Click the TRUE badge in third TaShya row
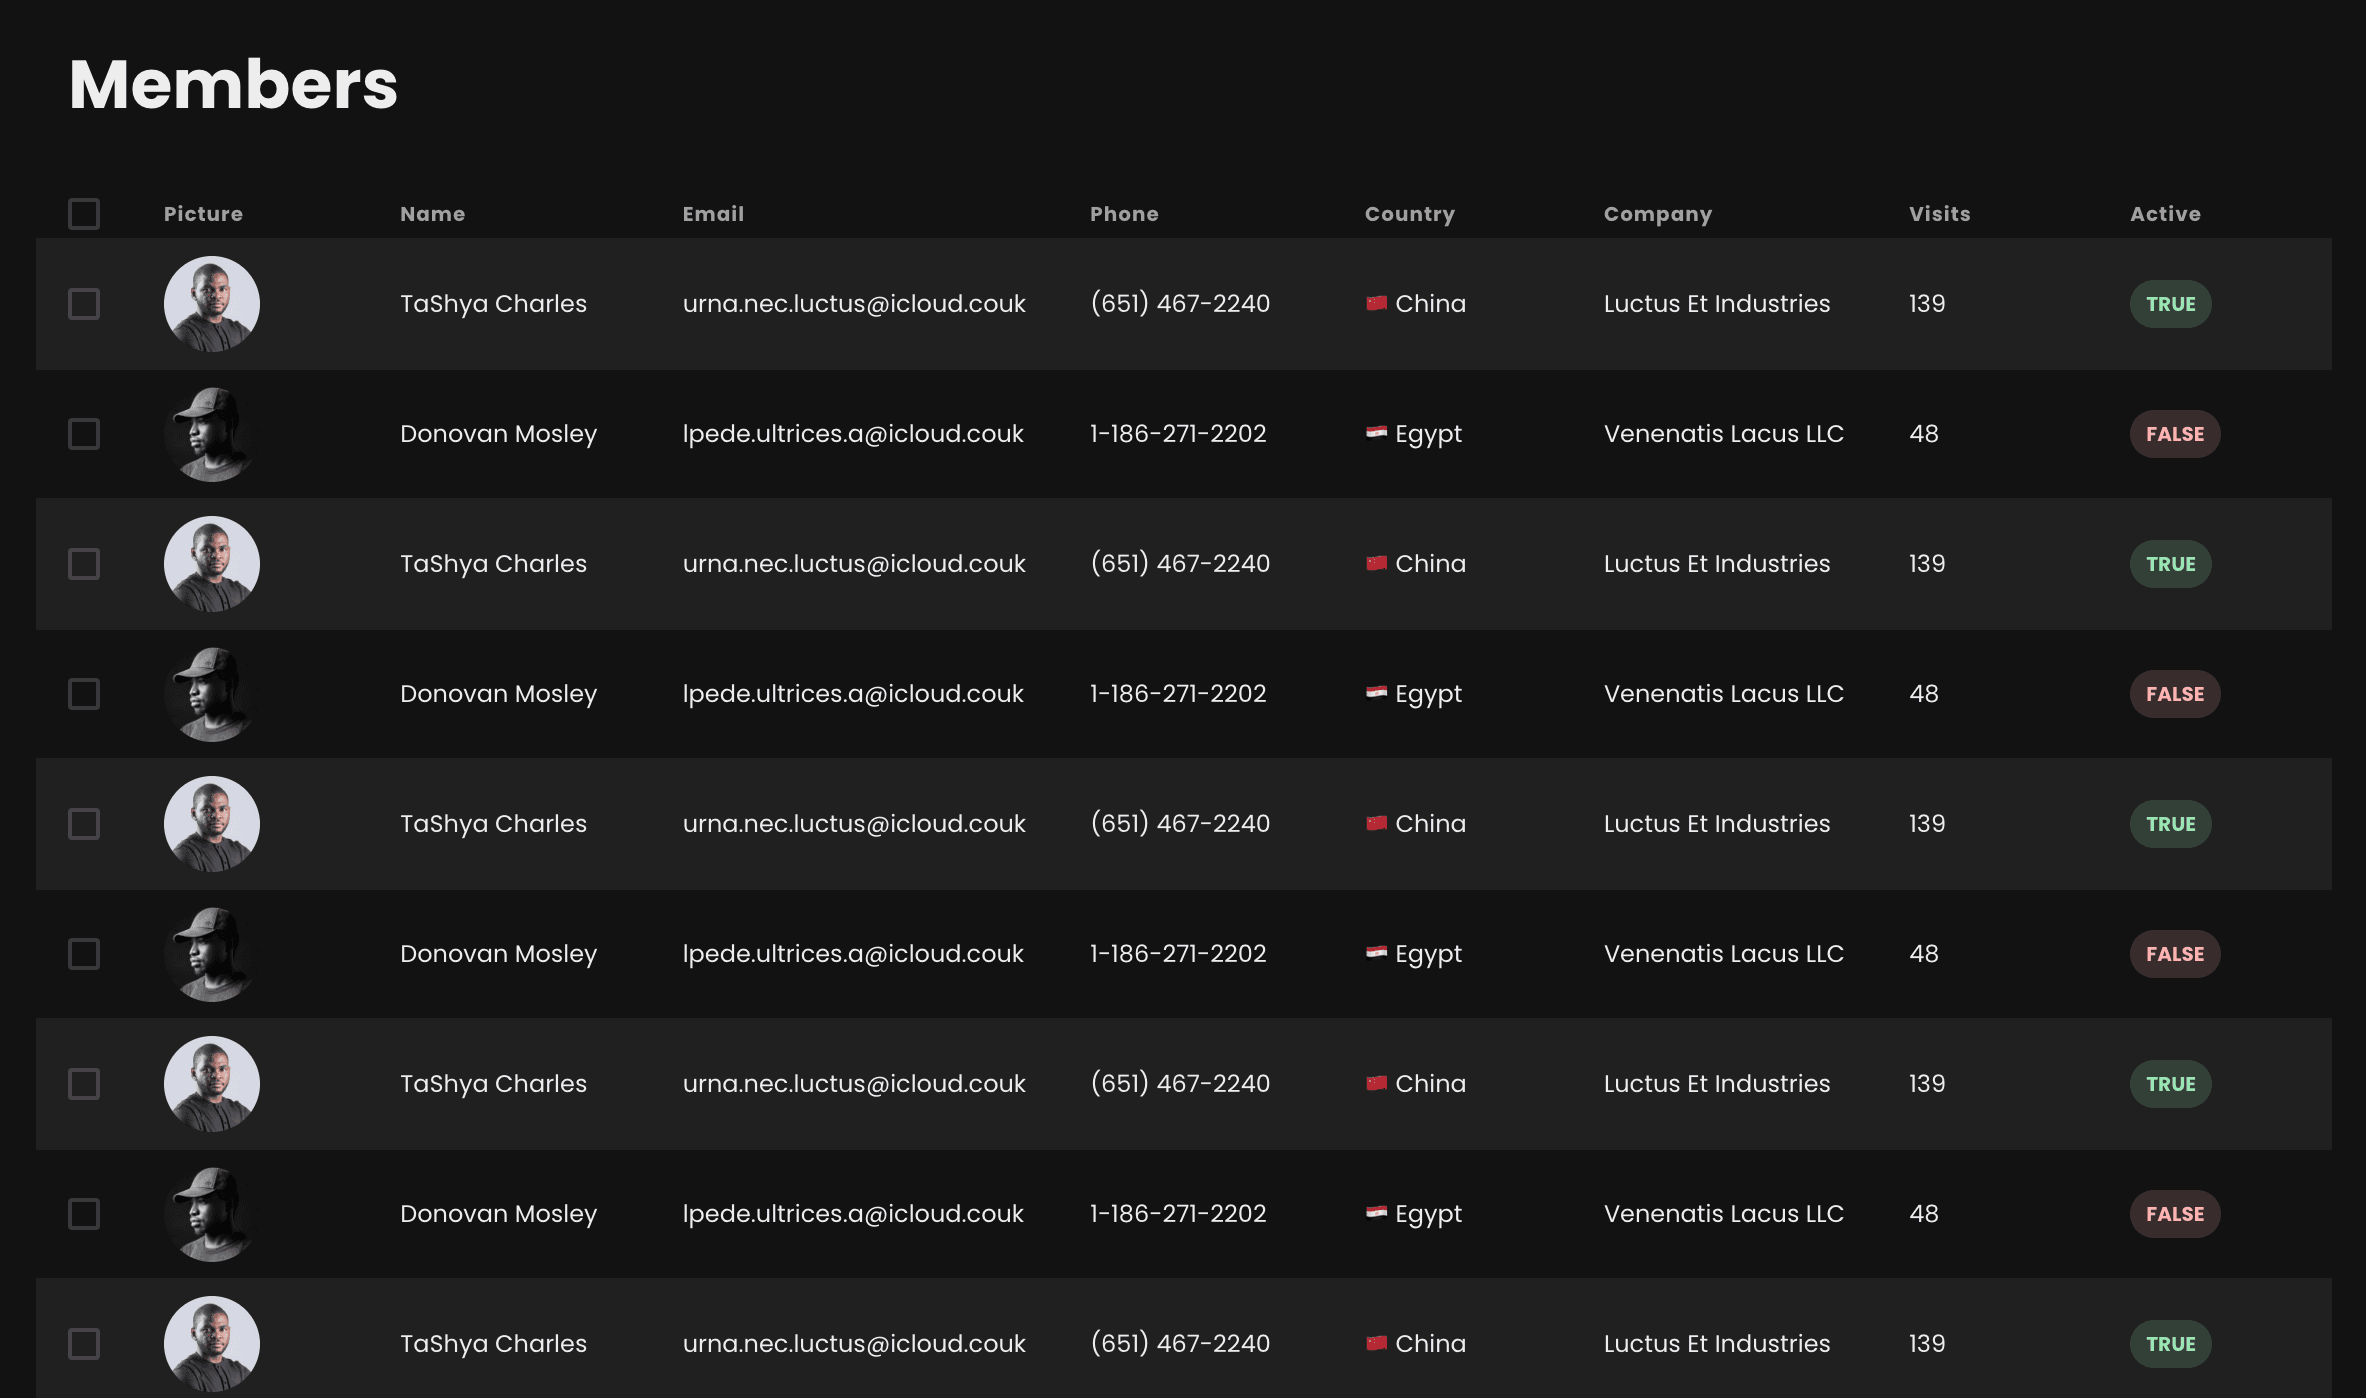The width and height of the screenshot is (2366, 1398). [2170, 824]
